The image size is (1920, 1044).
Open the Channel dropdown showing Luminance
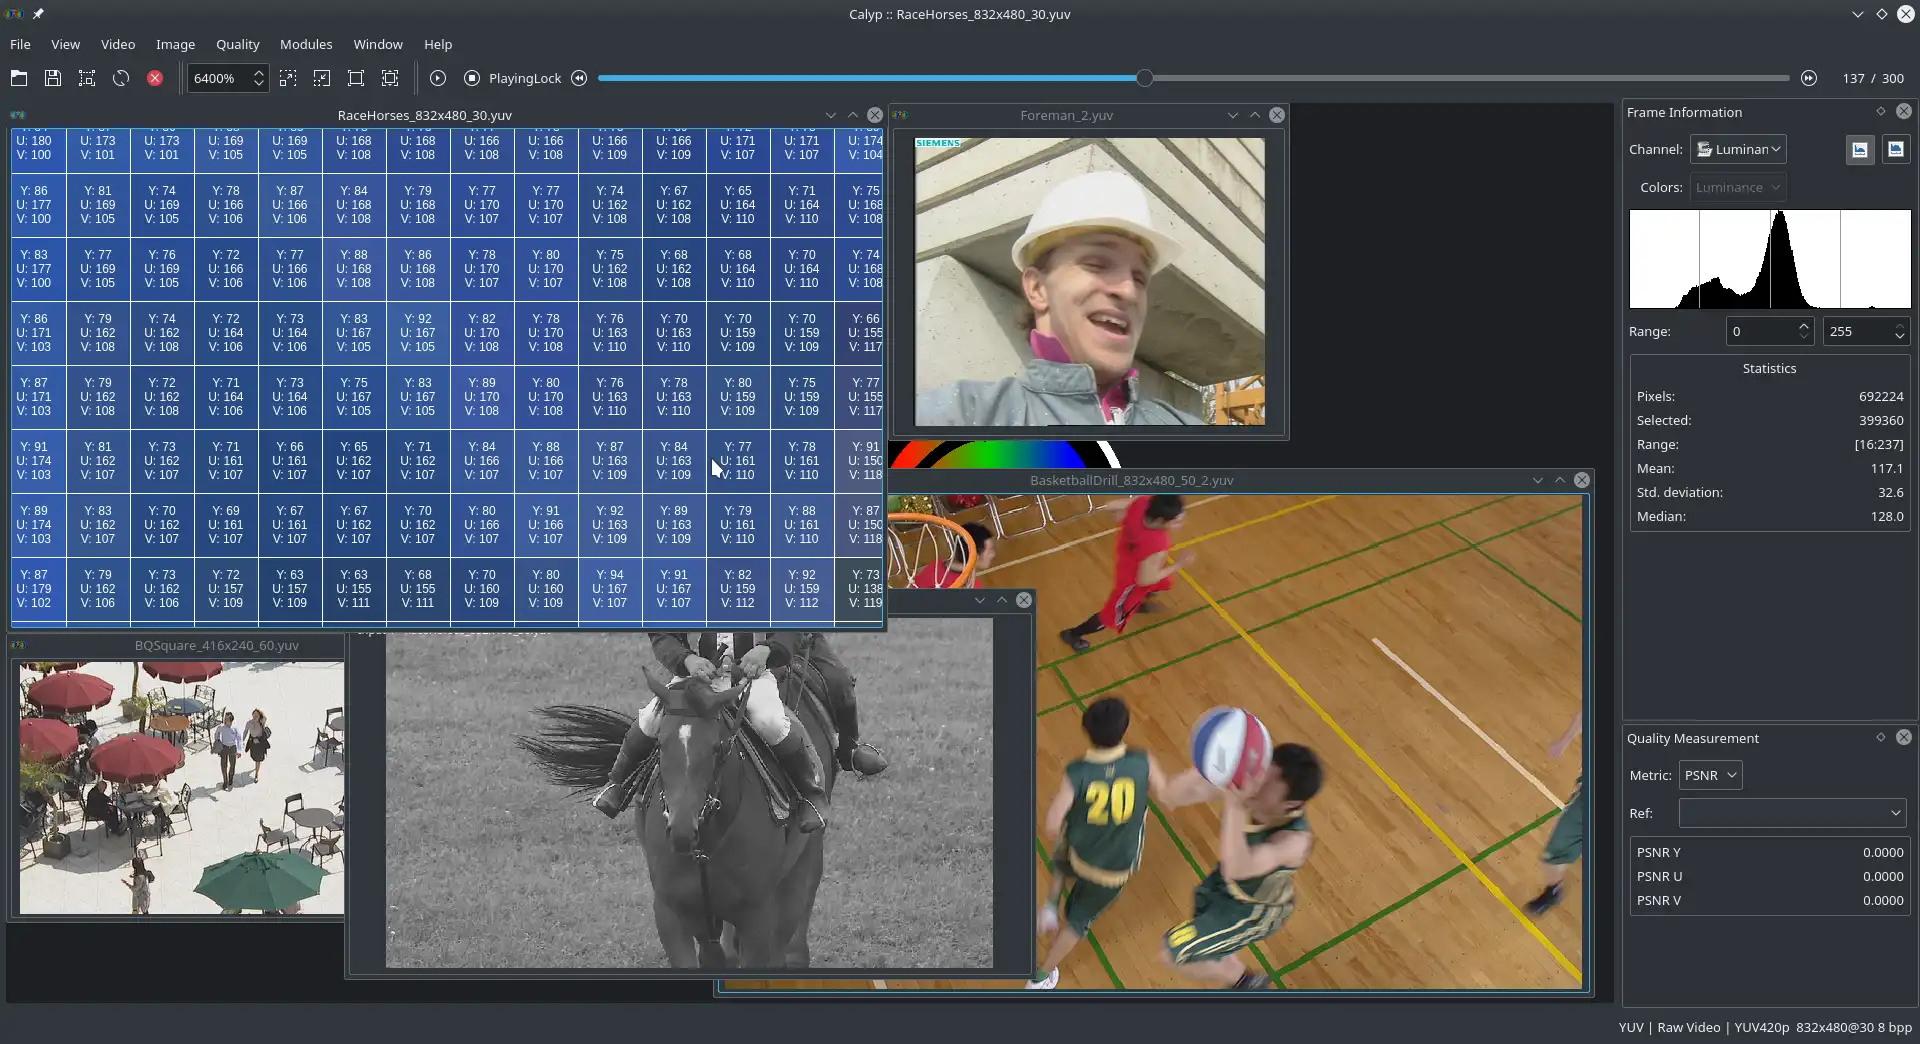(x=1738, y=149)
